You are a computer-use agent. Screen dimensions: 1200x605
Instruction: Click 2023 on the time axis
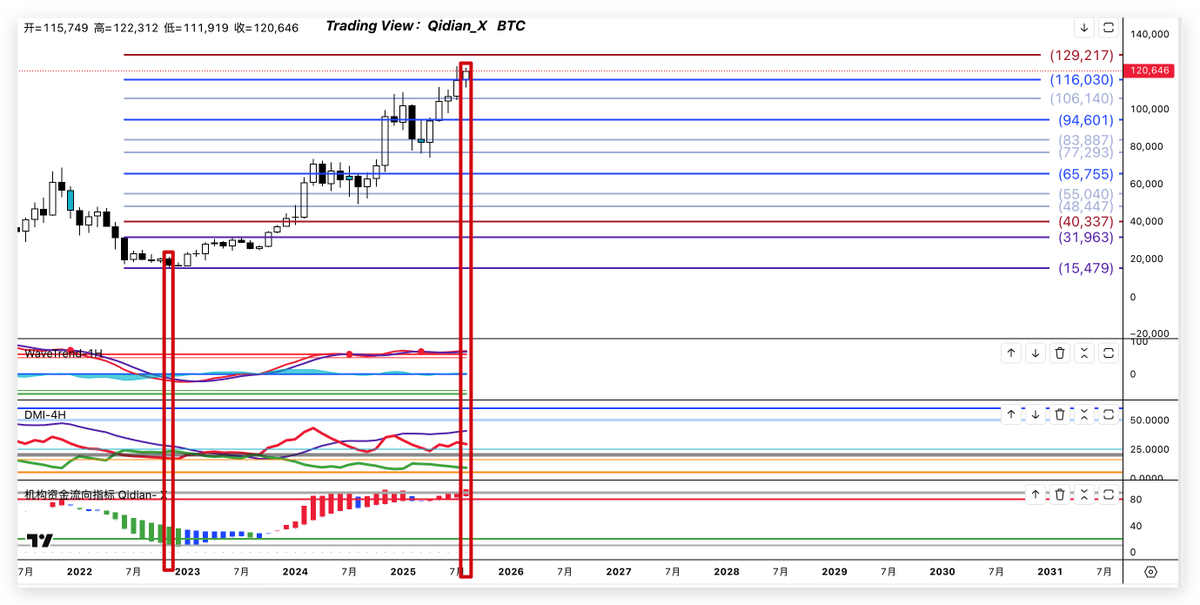click(x=187, y=572)
